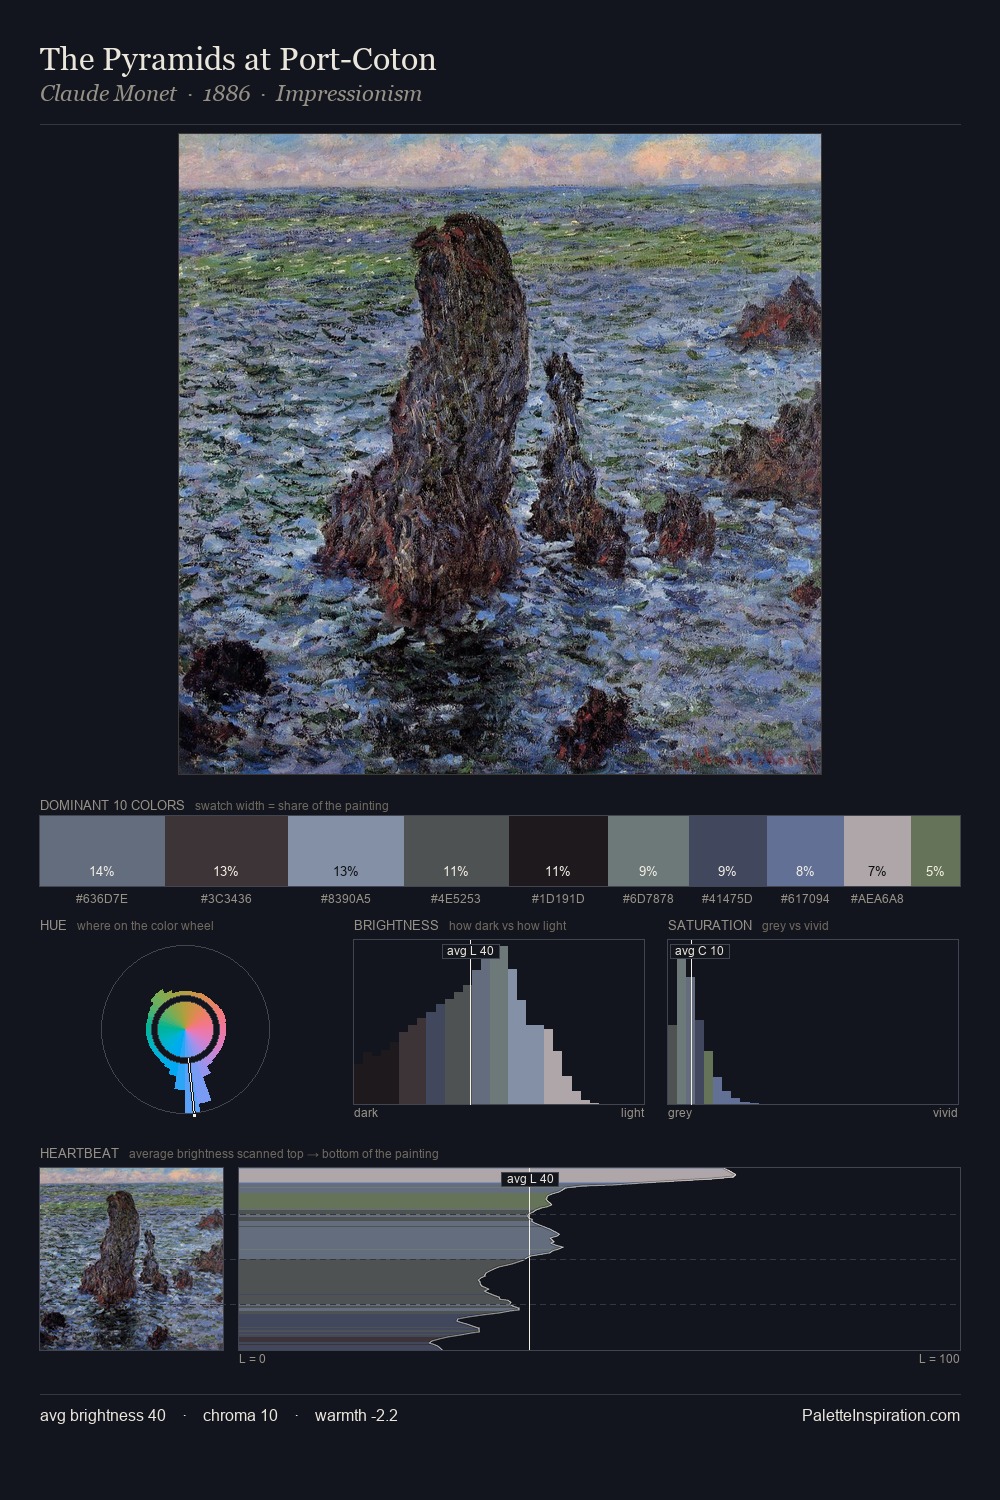Click the title 'The Pyramids at Port-Coton'

click(x=238, y=59)
